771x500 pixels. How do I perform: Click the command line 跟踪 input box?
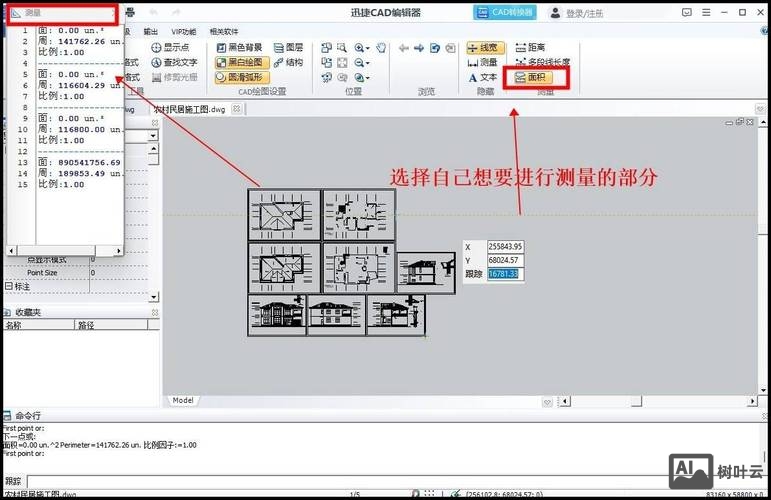(x=396, y=481)
